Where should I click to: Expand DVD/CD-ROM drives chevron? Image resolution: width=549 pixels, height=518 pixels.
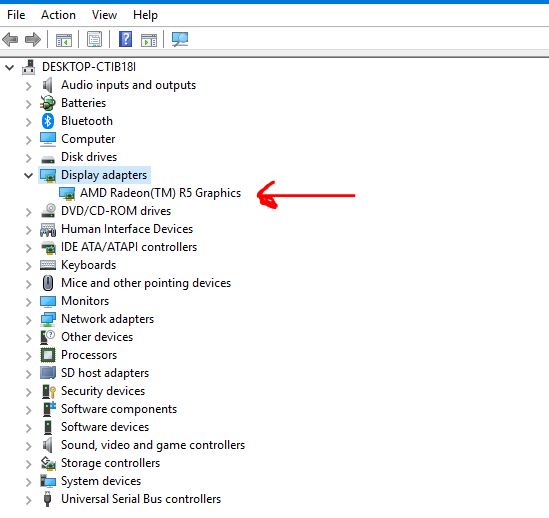click(29, 212)
